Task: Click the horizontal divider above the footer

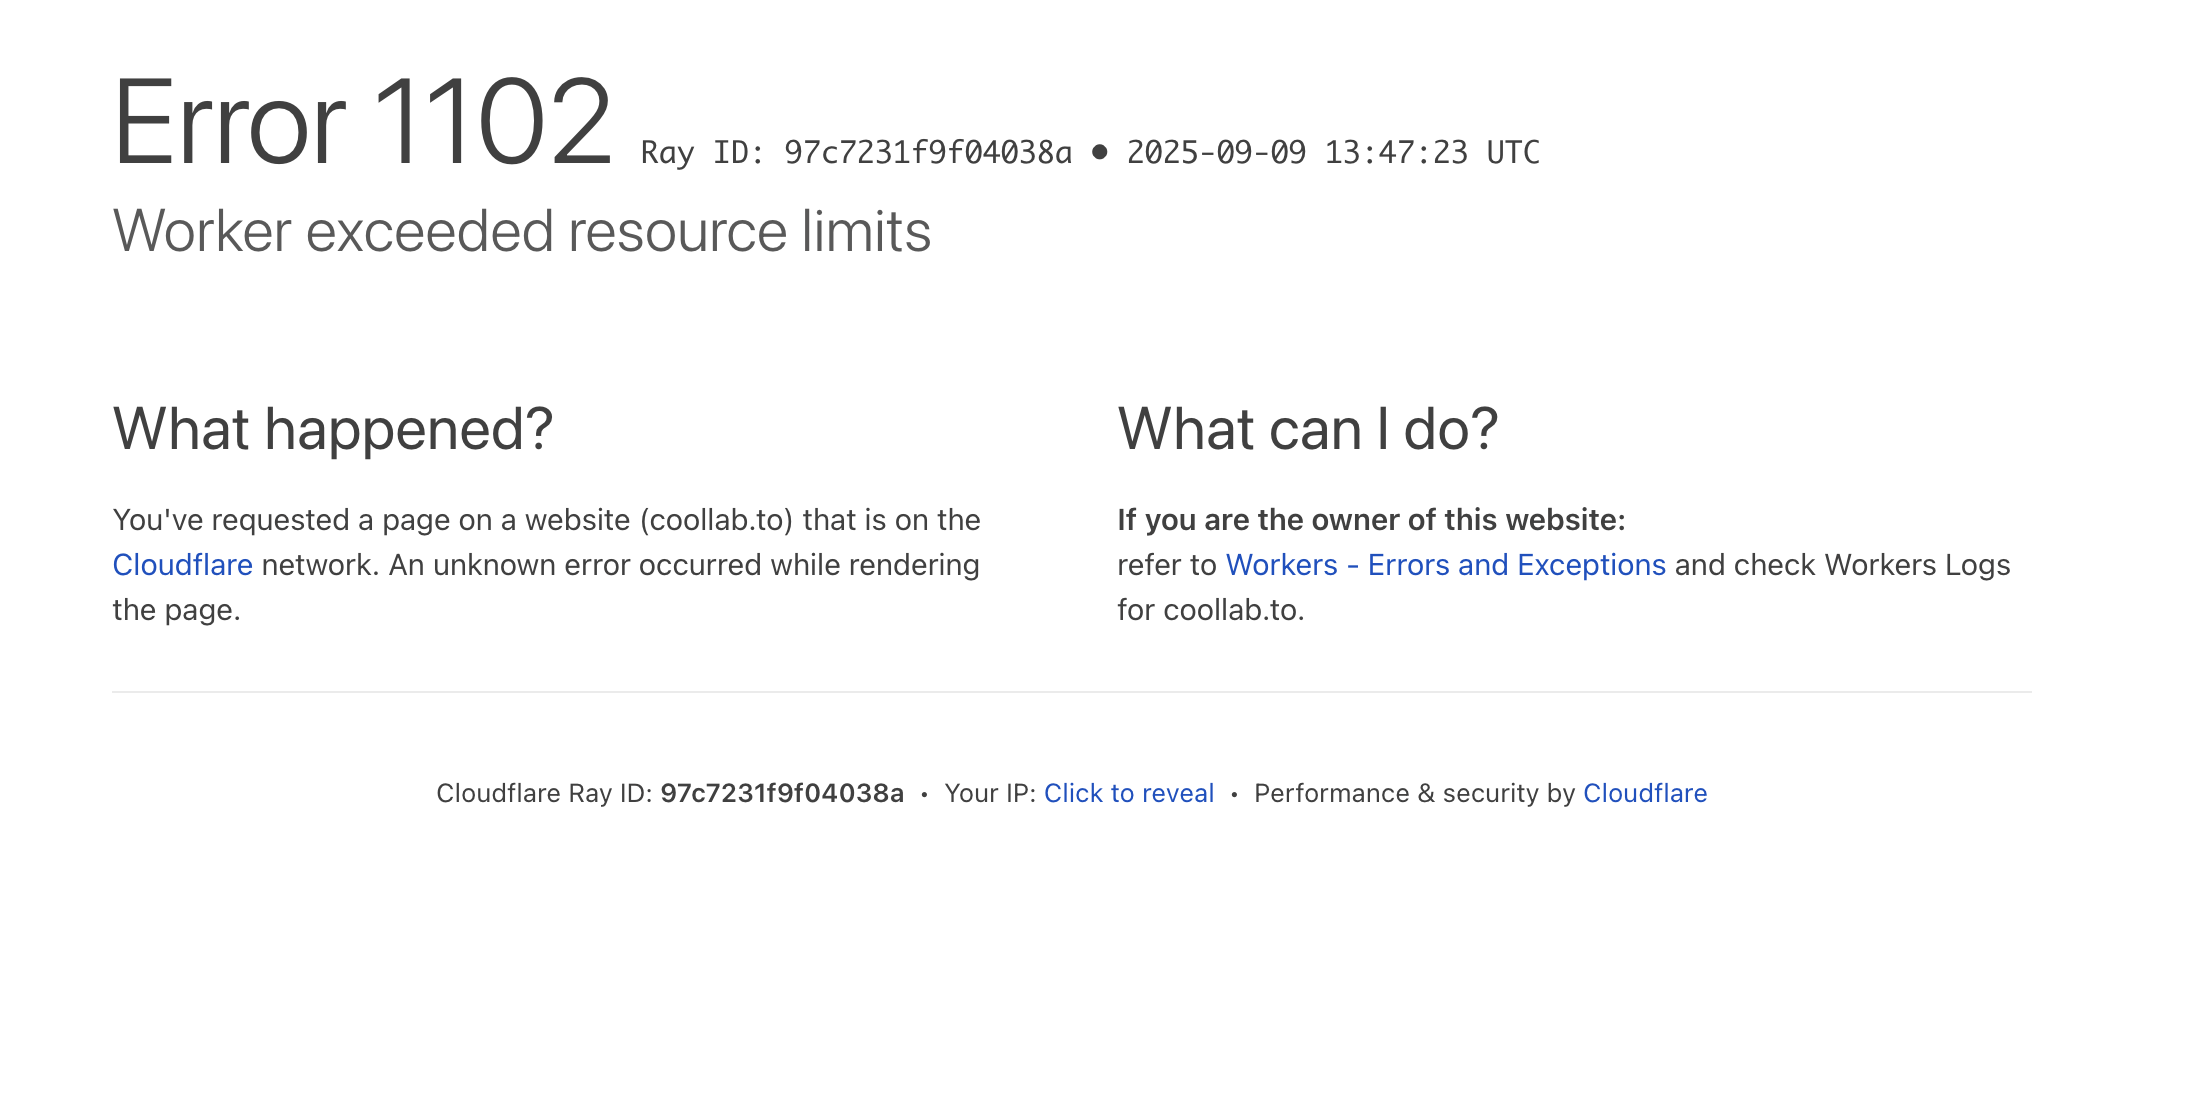Action: pyautogui.click(x=1070, y=692)
